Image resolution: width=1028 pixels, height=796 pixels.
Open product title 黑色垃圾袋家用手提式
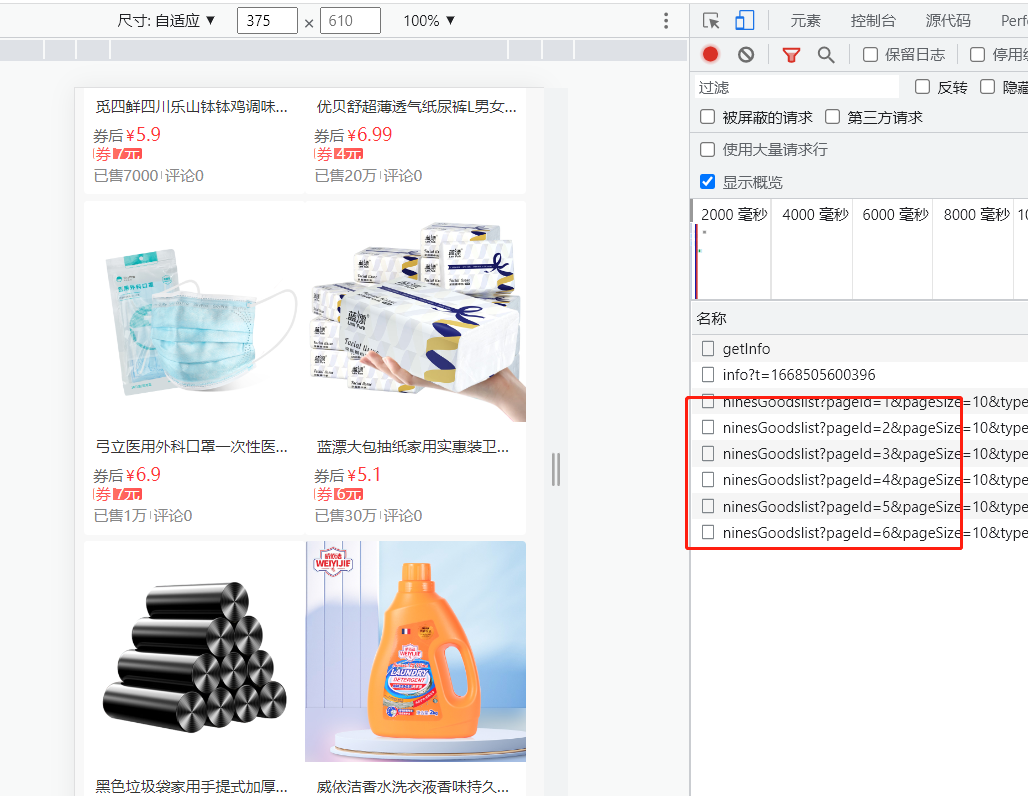[191, 786]
